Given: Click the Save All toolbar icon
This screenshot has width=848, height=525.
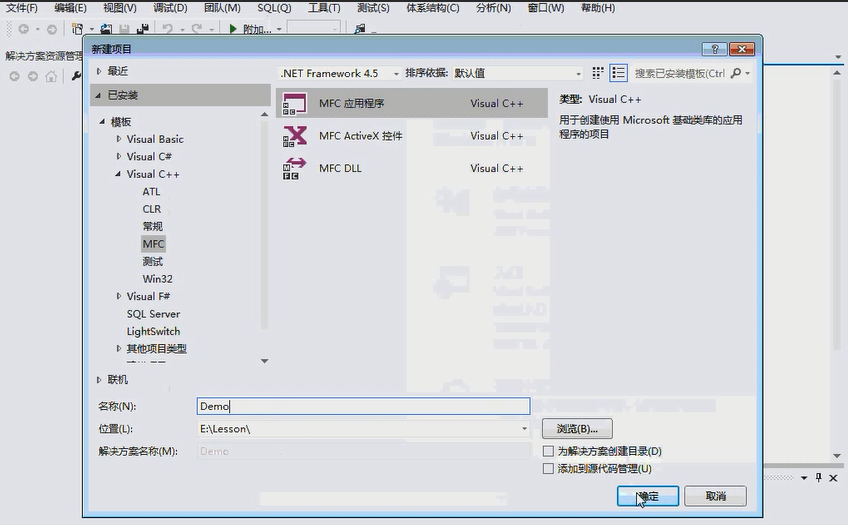Looking at the screenshot, I should (x=143, y=29).
